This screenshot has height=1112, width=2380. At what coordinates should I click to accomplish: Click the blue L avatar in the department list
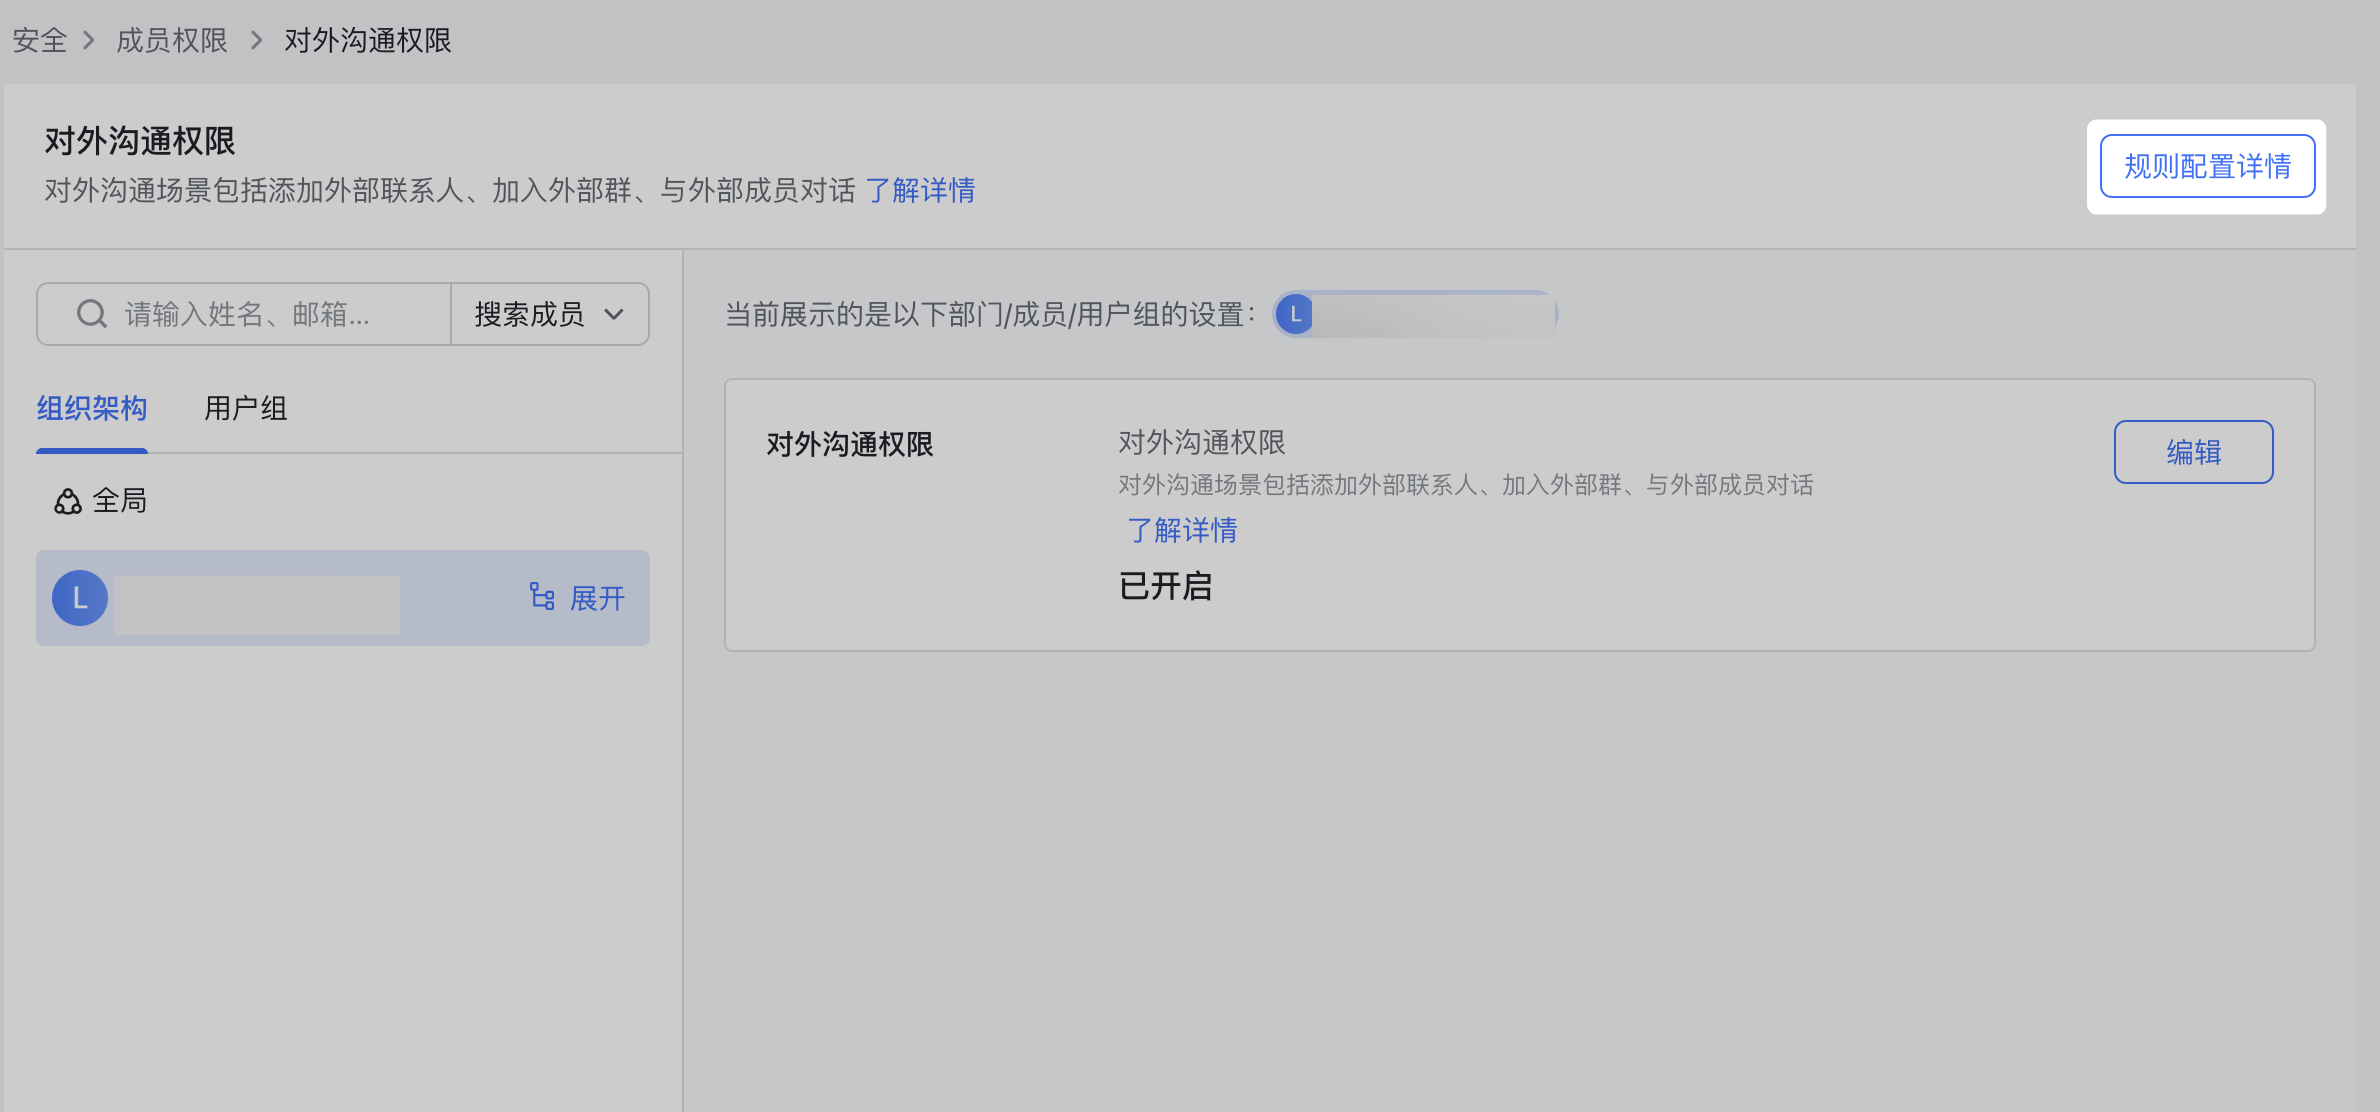80,598
